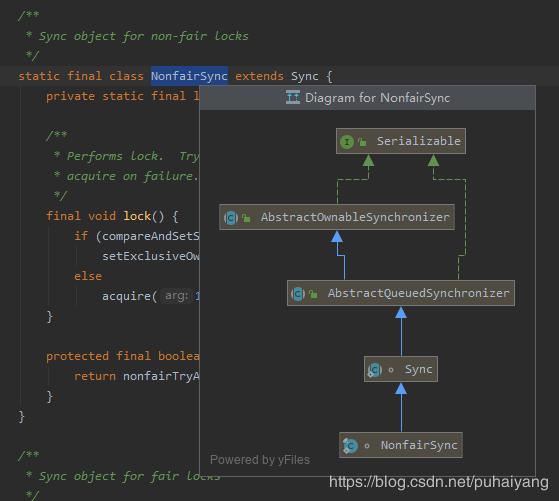Select the AbstractOwnableSynchronizer class node

tap(337, 217)
